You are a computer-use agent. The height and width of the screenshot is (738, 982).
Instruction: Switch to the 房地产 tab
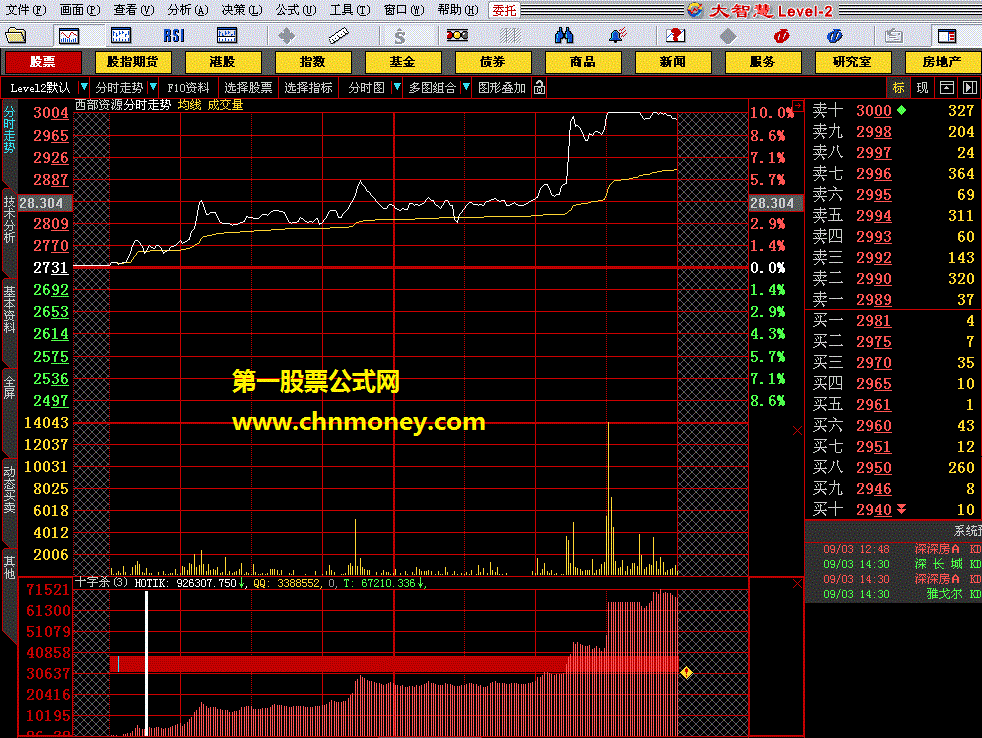click(x=943, y=62)
